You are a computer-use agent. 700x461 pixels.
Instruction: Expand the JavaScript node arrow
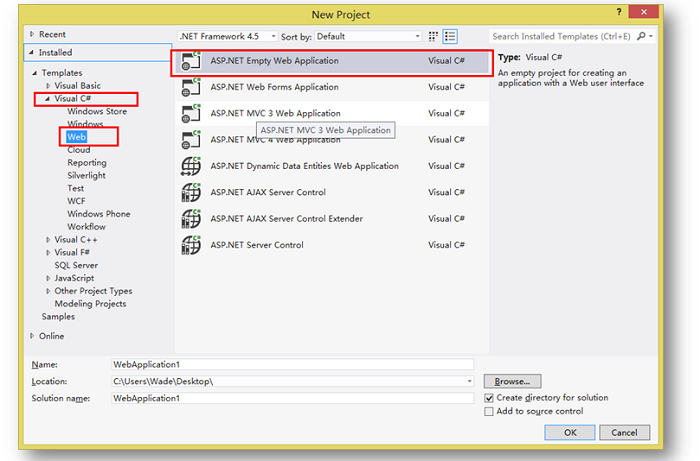48,278
